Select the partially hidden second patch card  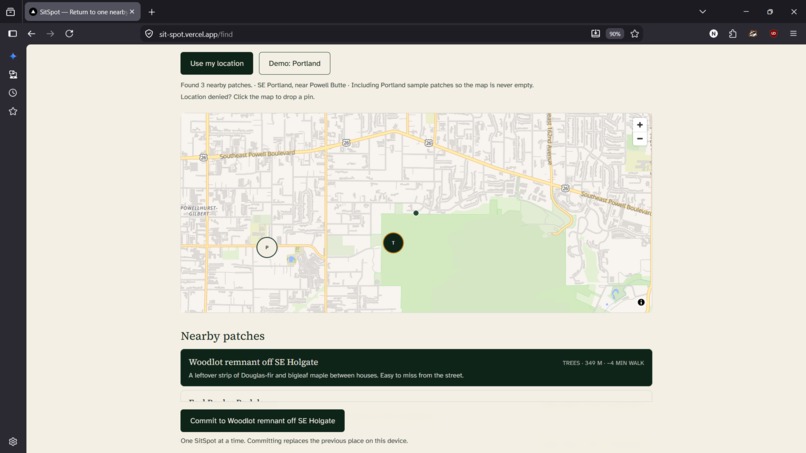416,396
